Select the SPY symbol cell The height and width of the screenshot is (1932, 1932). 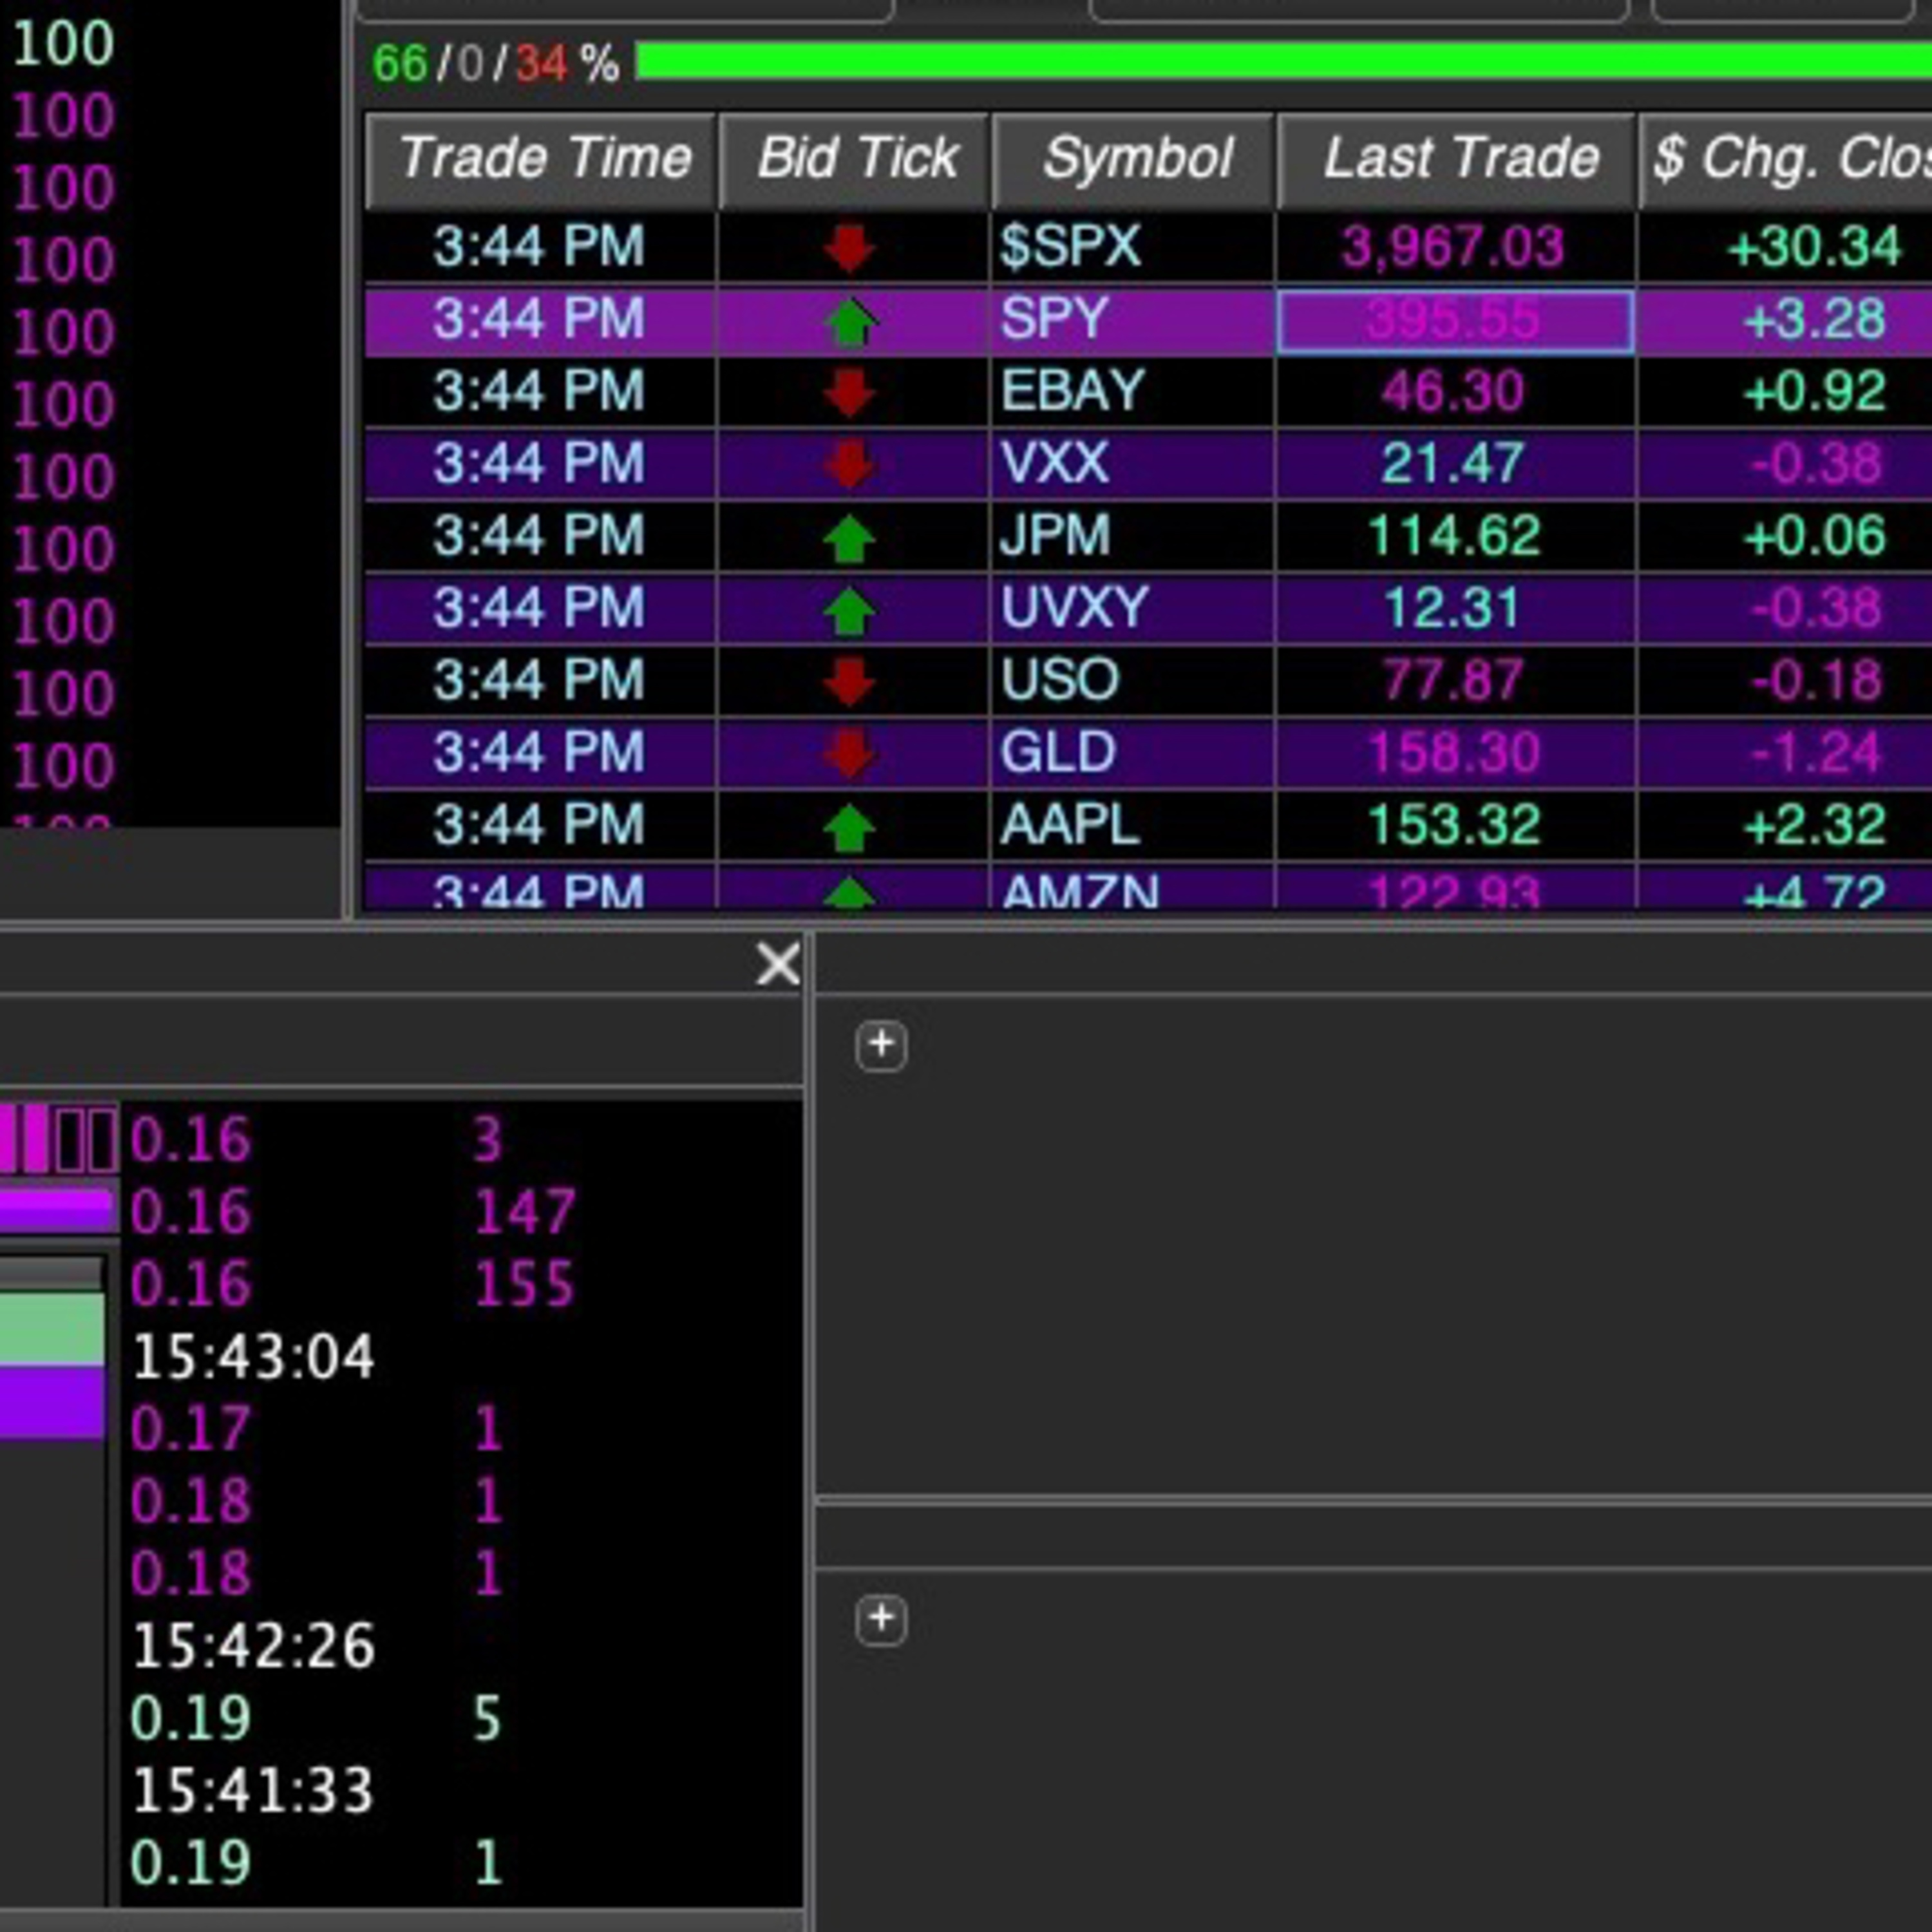1133,320
